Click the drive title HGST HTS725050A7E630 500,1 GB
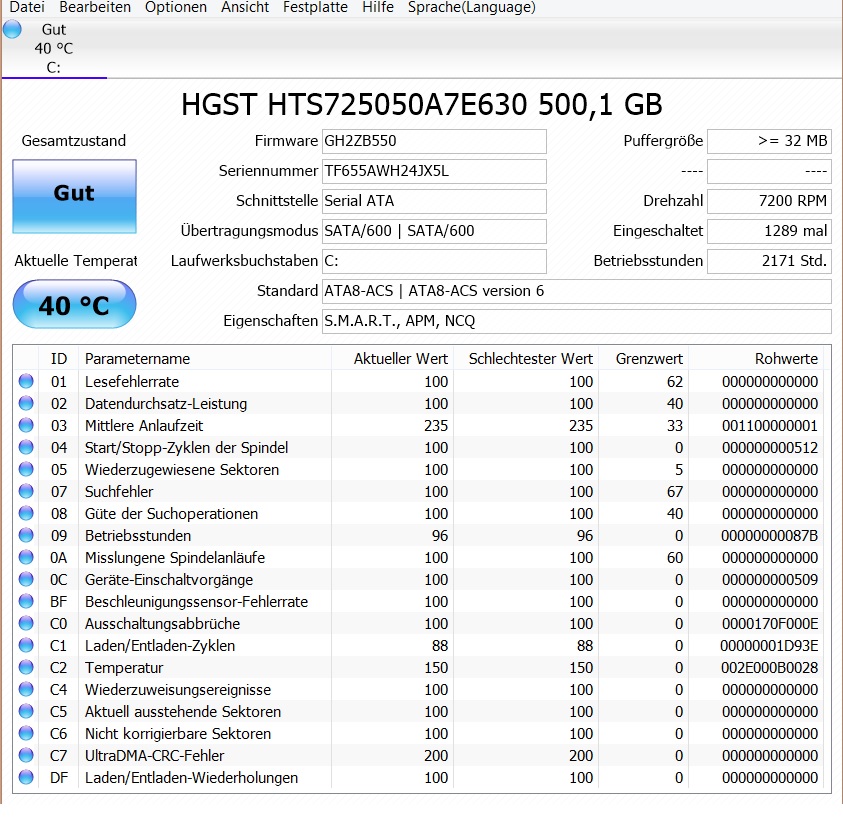This screenshot has height=832, width=843. (x=422, y=104)
